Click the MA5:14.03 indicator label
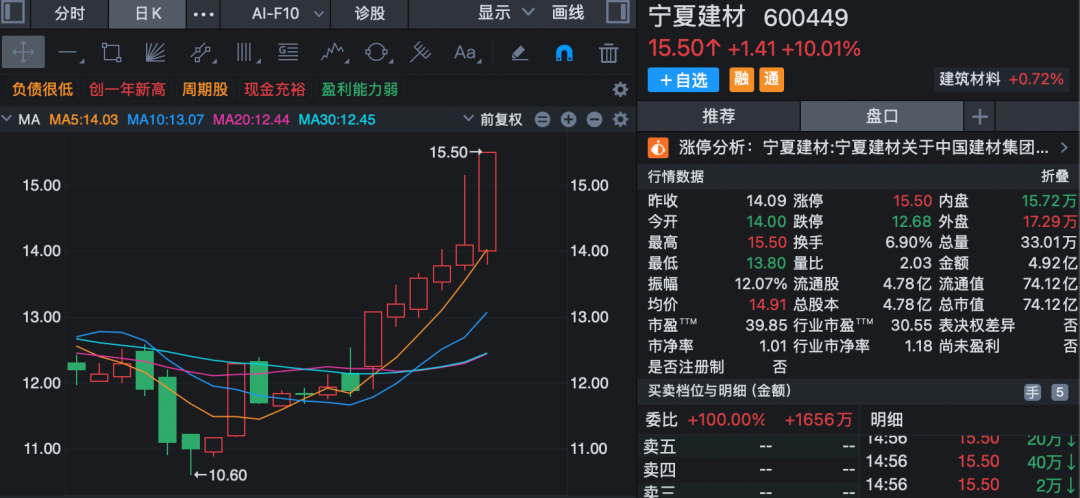1080x498 pixels. coord(83,119)
